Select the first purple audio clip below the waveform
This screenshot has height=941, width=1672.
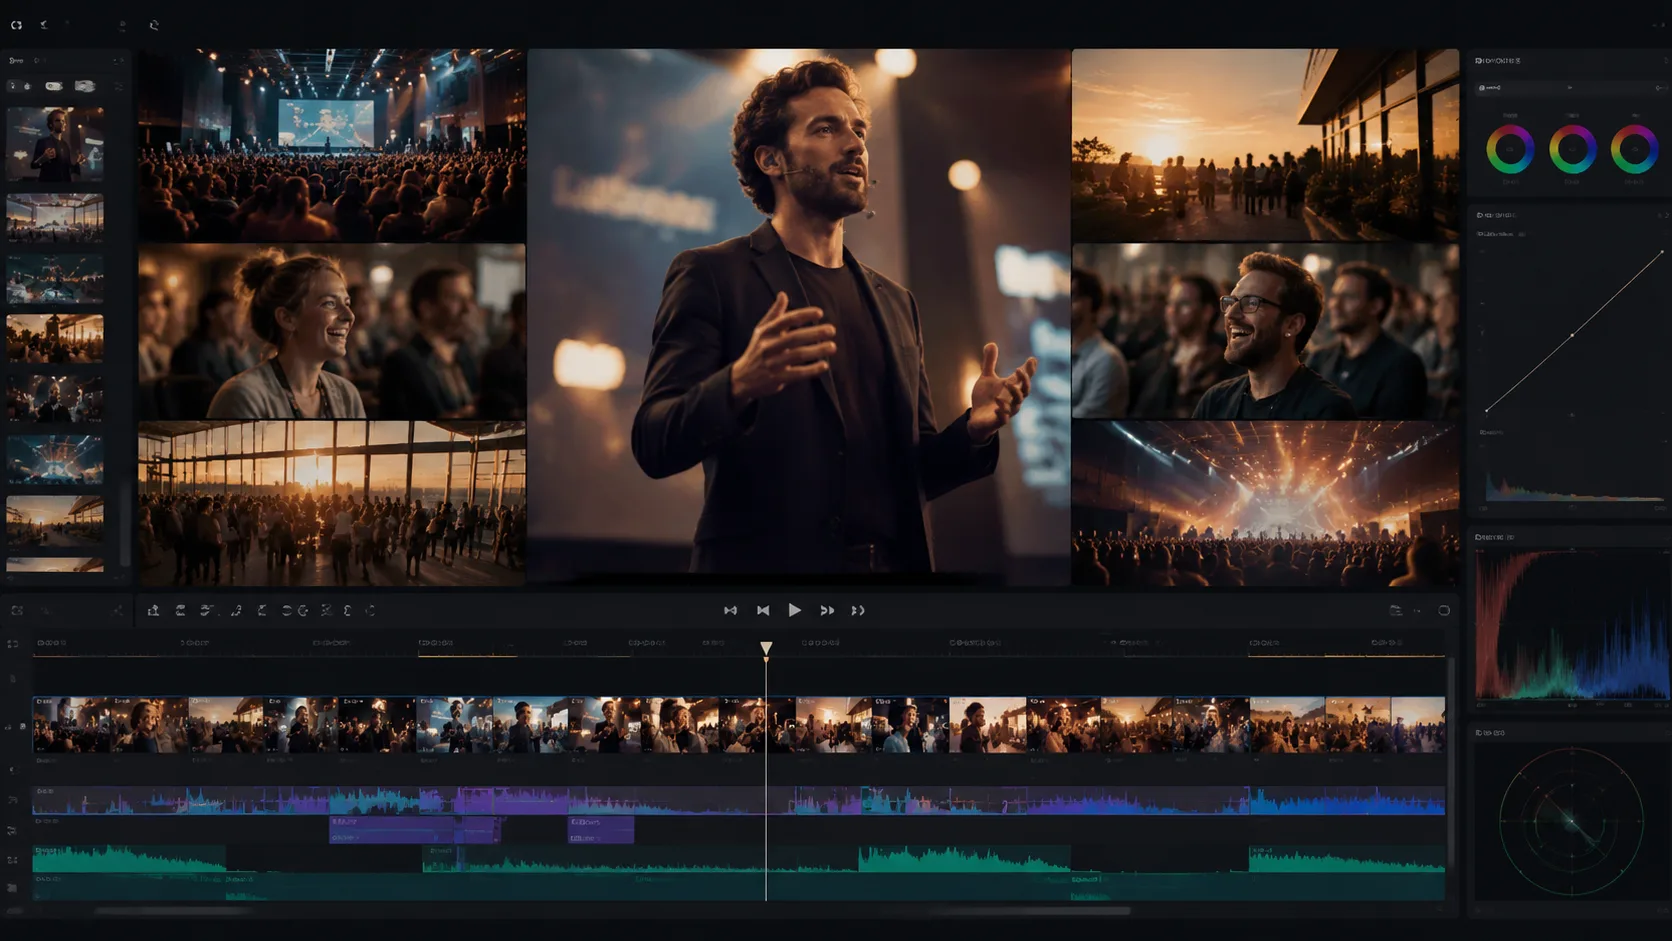pyautogui.click(x=415, y=830)
